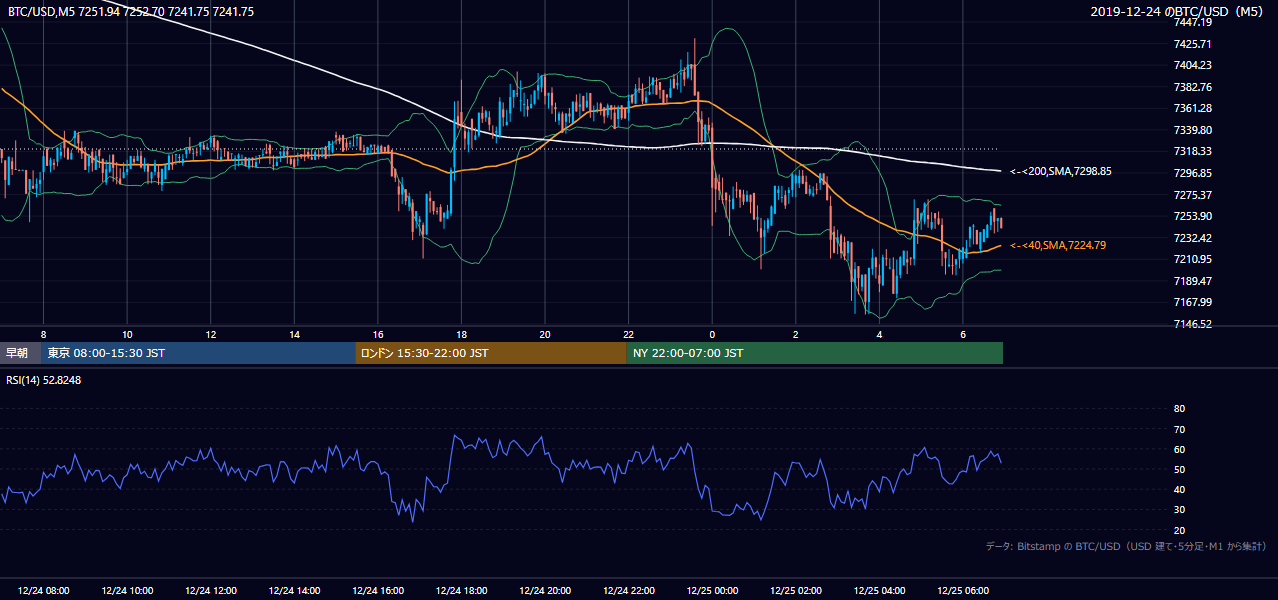Click price axis label 7189.47

click(1192, 281)
